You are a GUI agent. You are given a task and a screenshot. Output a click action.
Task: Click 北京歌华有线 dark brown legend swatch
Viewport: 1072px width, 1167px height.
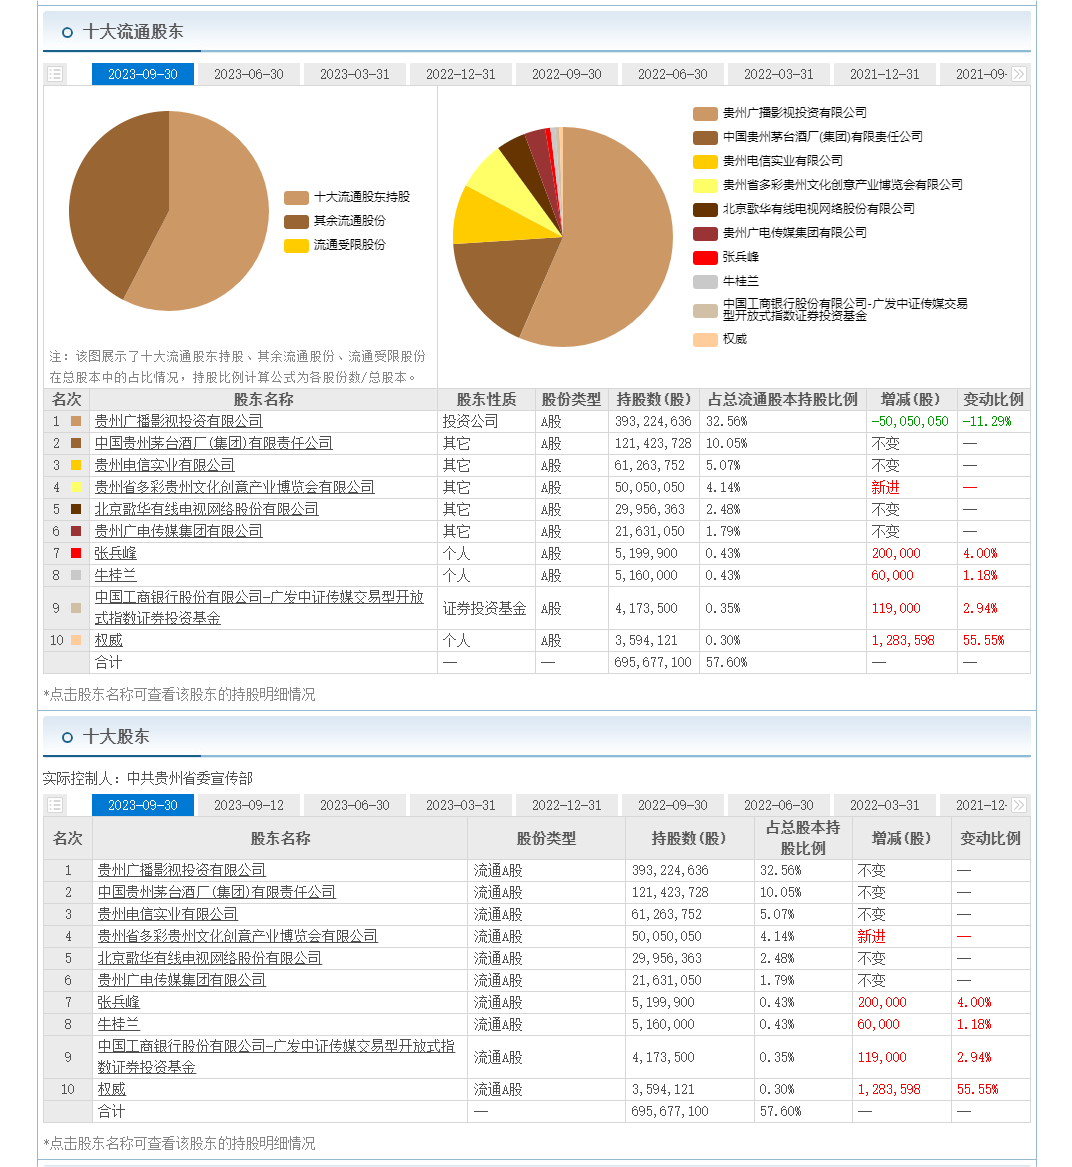[x=705, y=210]
